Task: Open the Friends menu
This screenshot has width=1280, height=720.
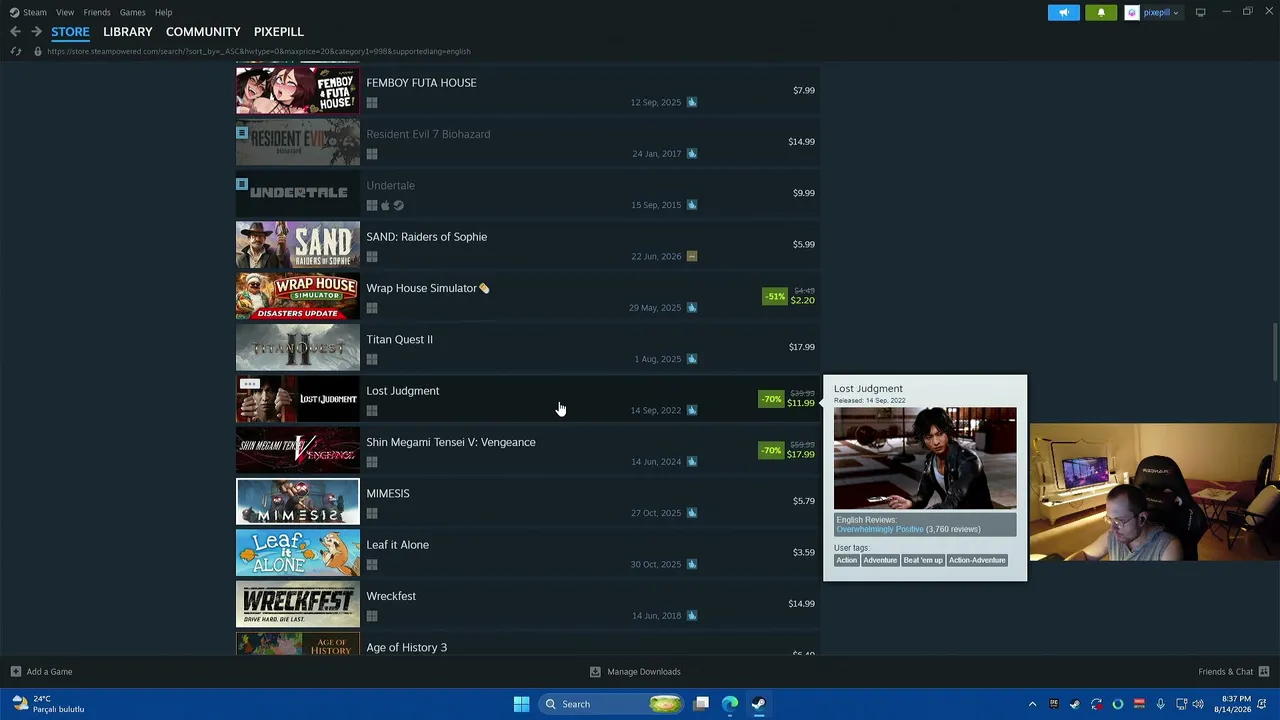Action: (97, 12)
